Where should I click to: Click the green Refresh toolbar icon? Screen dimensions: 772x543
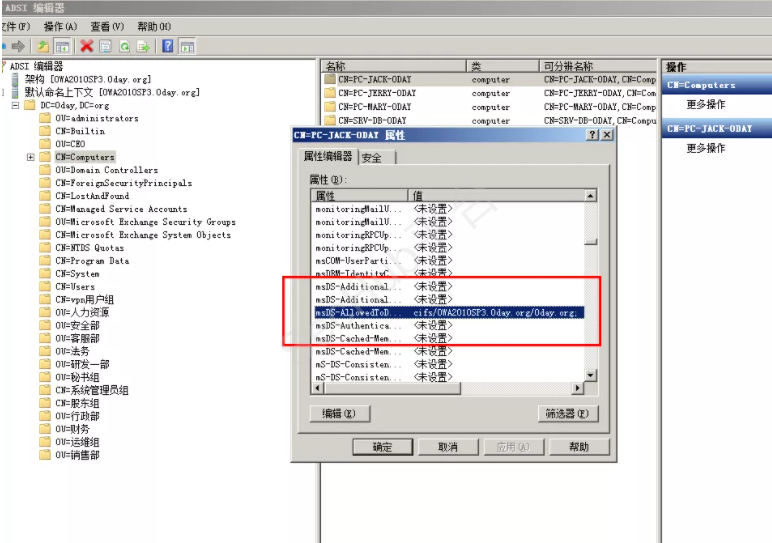[x=124, y=46]
